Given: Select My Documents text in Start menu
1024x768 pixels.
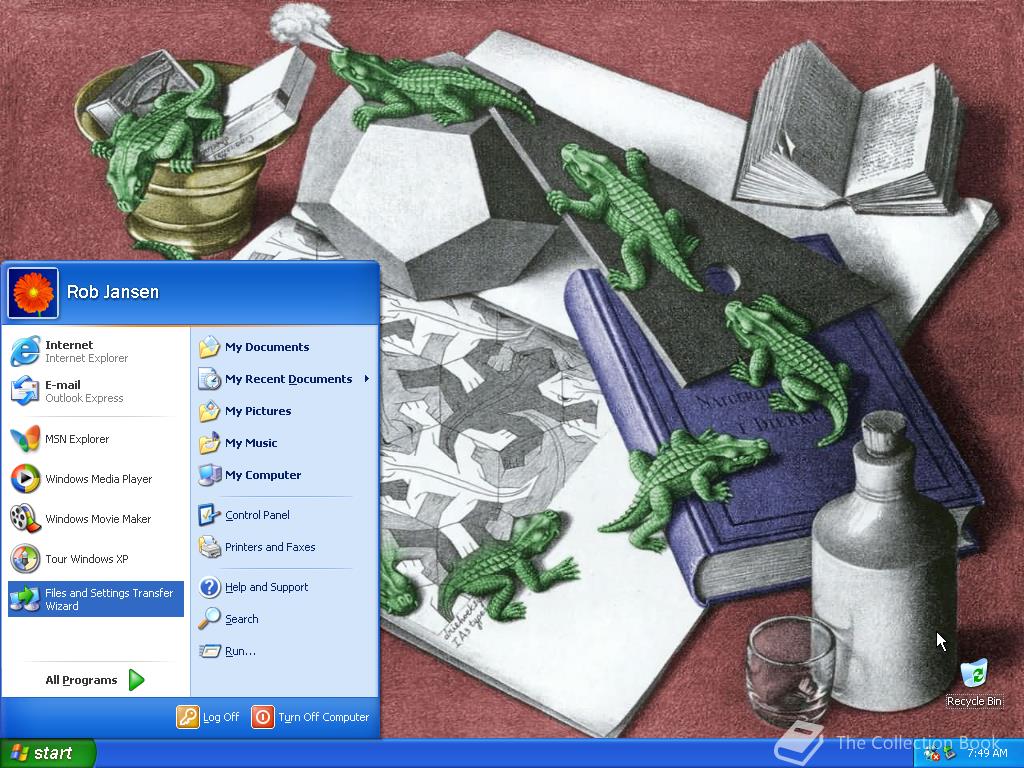Looking at the screenshot, I should (267, 347).
